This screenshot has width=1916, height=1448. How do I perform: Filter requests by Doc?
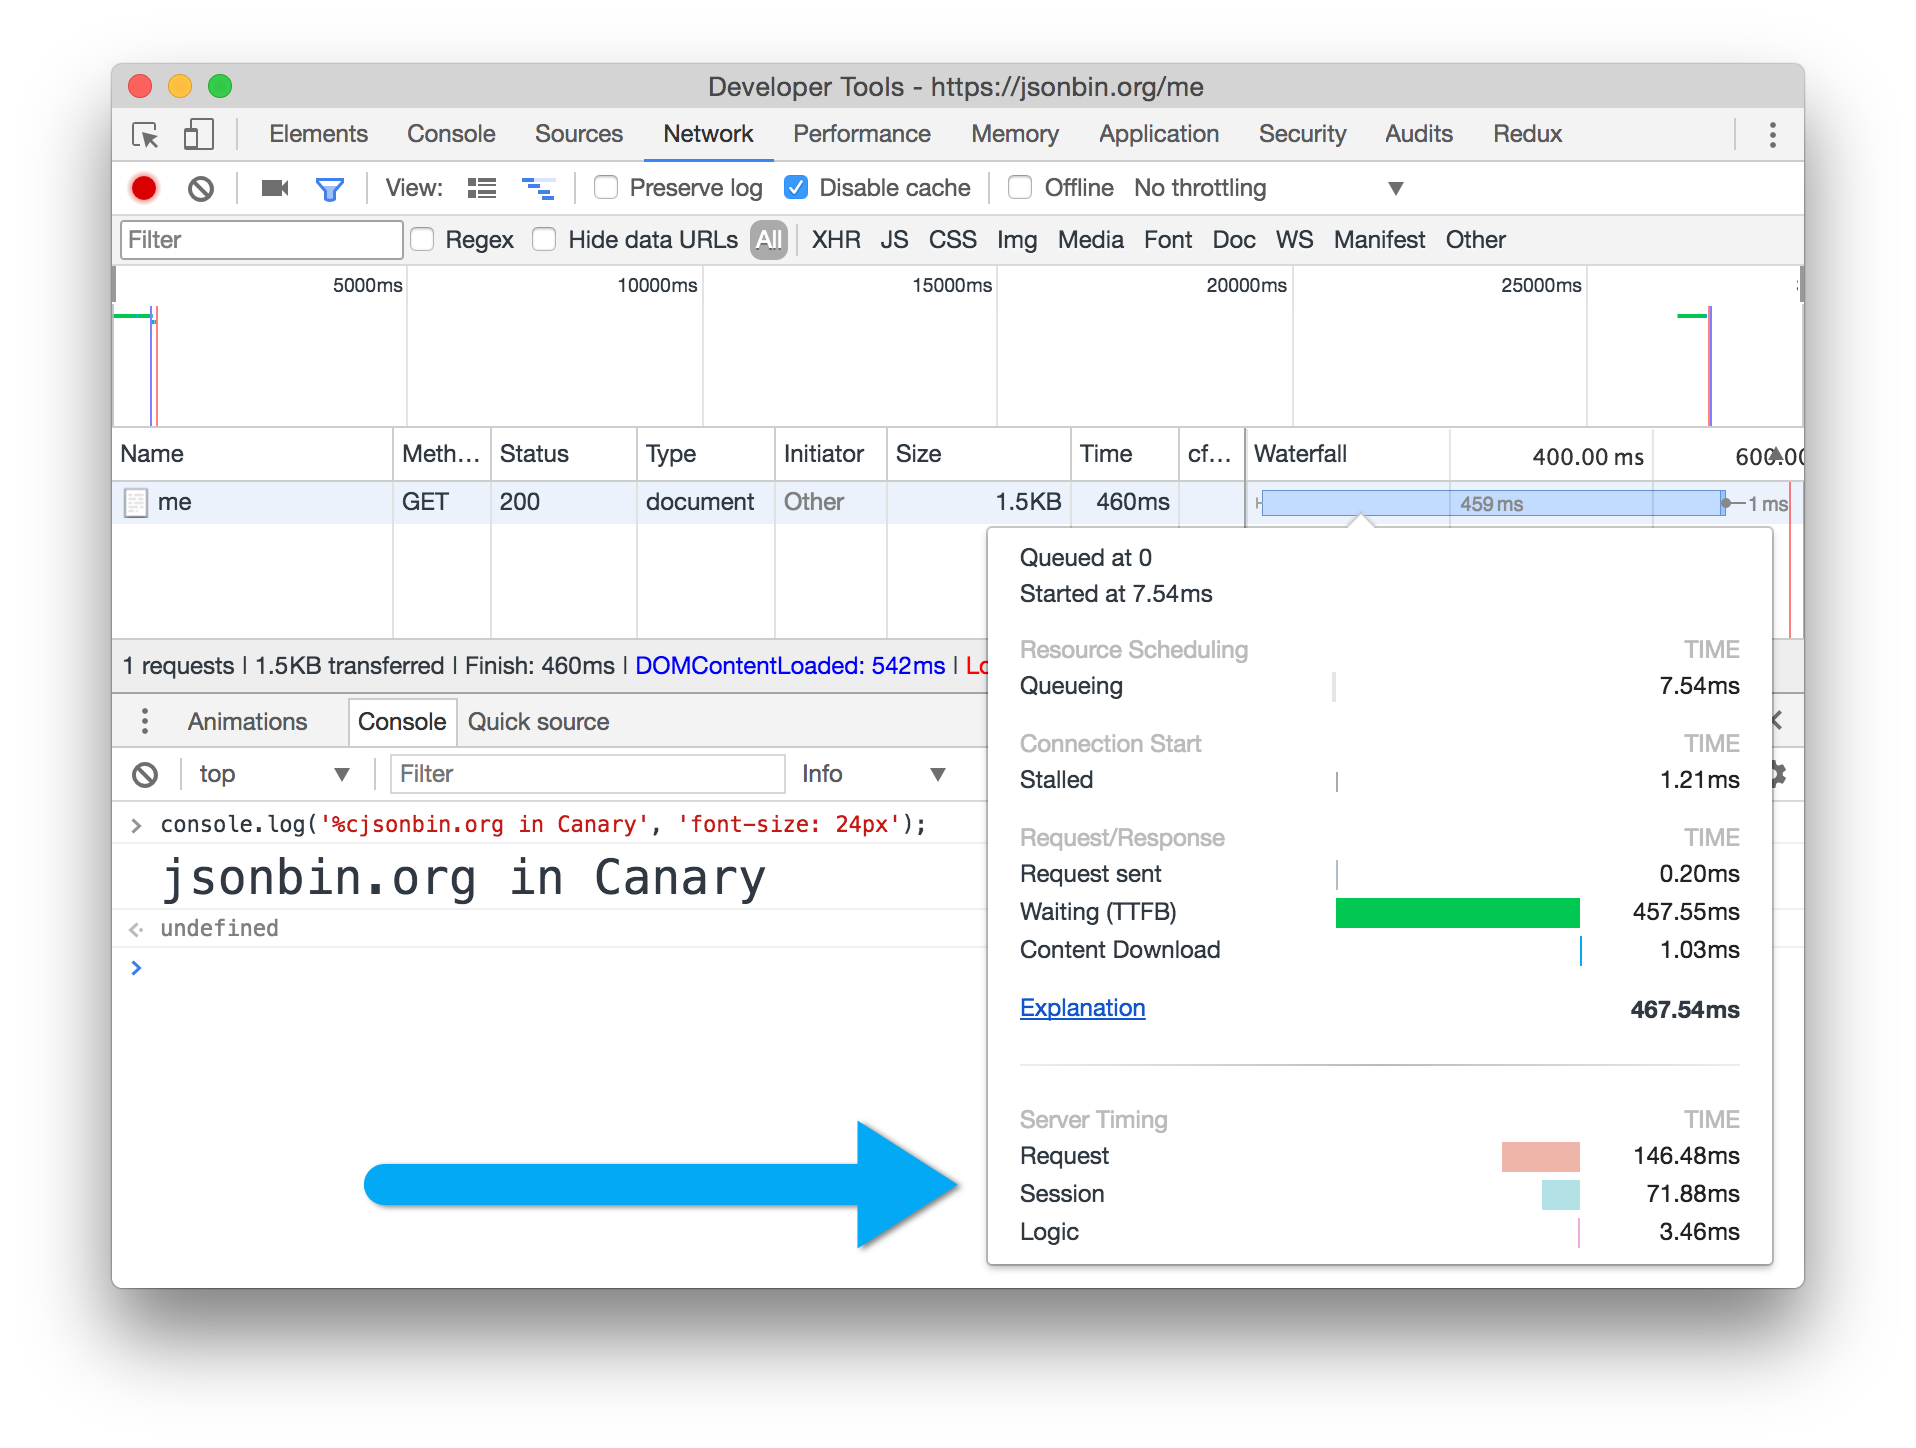[1234, 240]
